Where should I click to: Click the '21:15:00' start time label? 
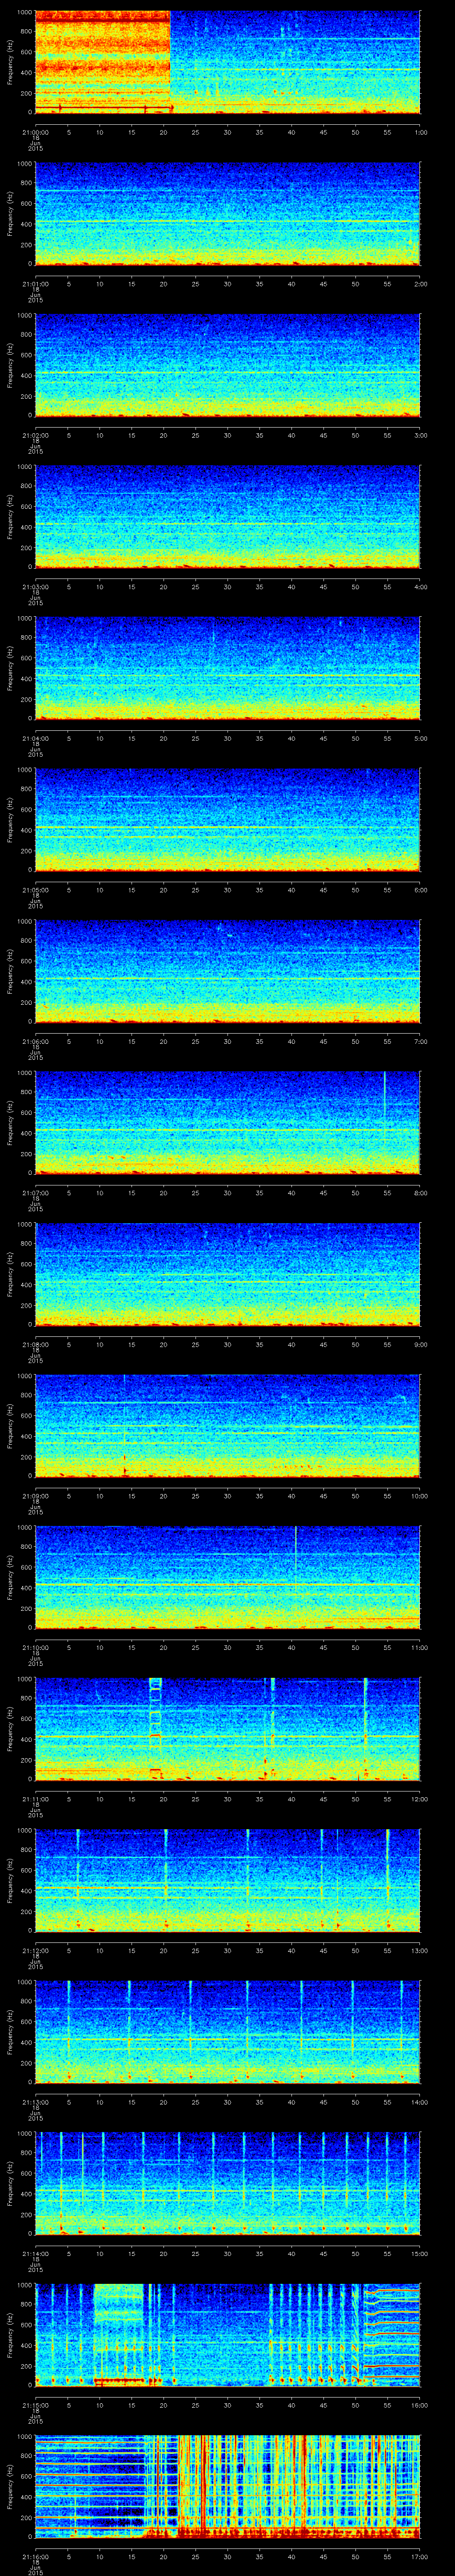coord(35,2405)
